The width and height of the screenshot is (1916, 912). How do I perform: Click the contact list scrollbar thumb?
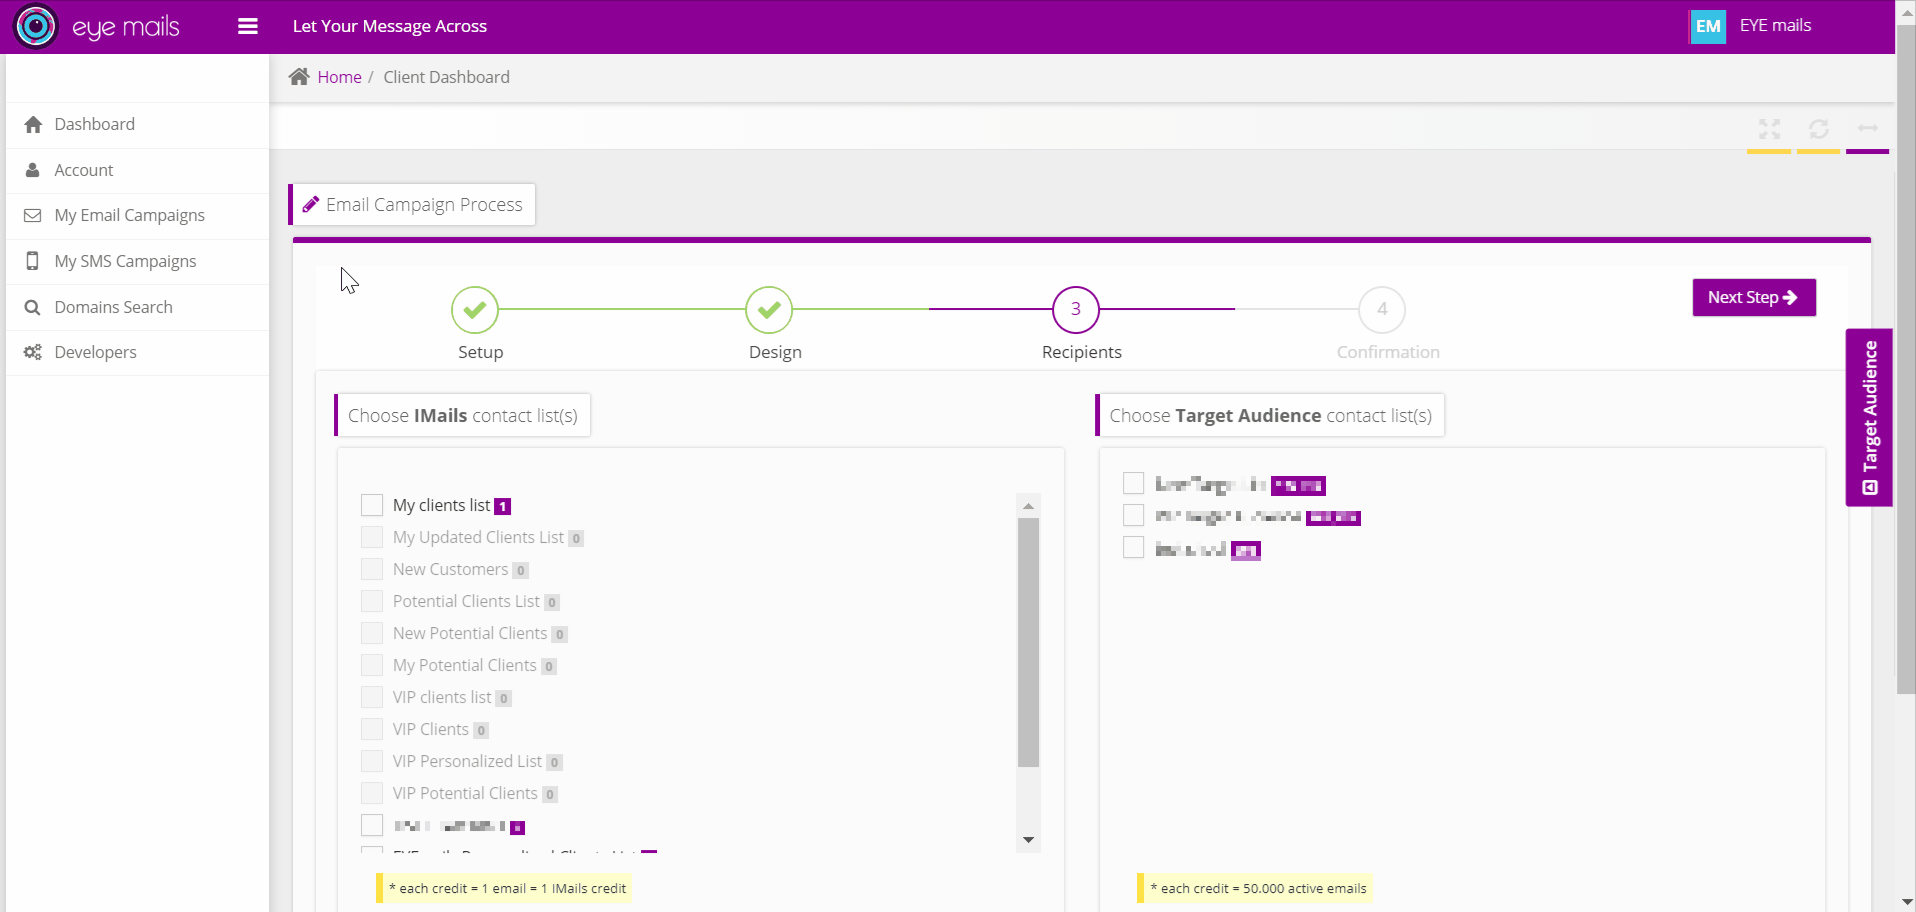1028,642
